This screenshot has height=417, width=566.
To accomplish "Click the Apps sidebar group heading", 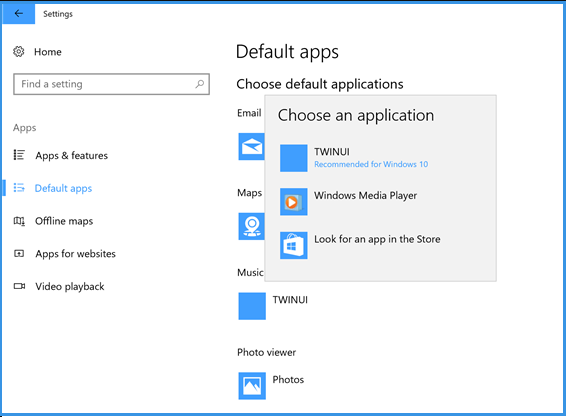I will coord(25,128).
